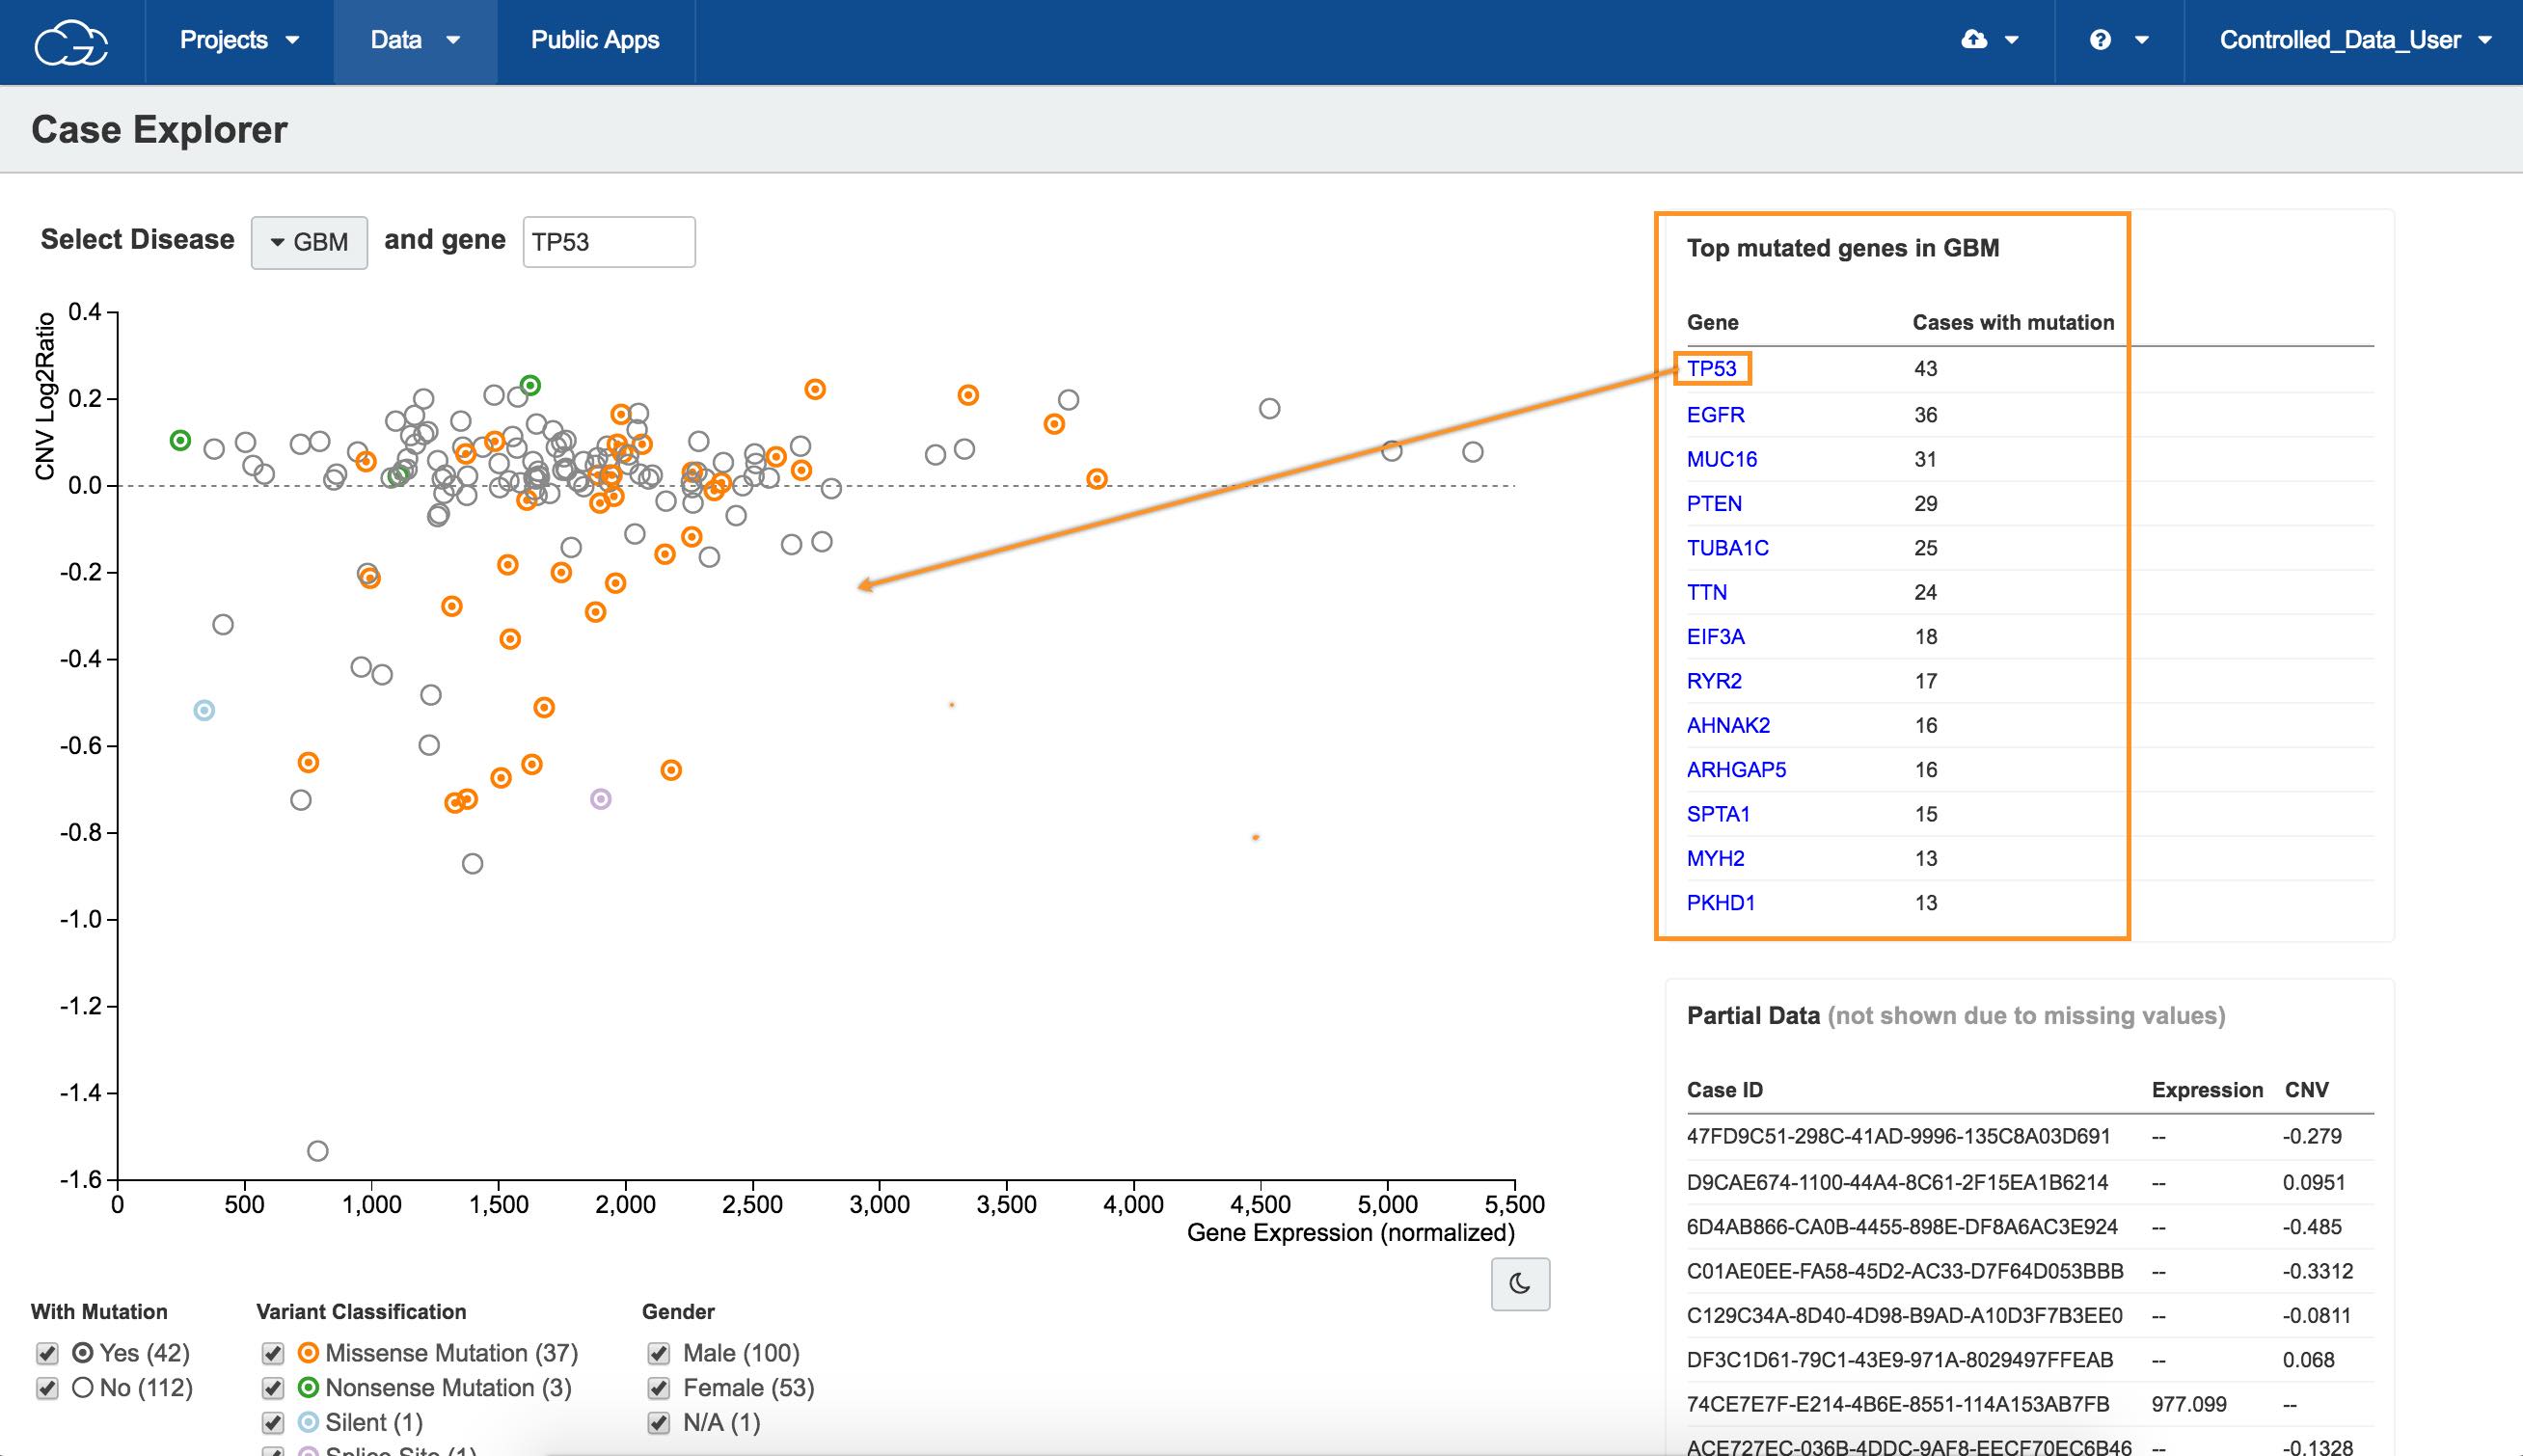Select the PTEN gene link
Screen dimensions: 2523x1456
(1714, 503)
